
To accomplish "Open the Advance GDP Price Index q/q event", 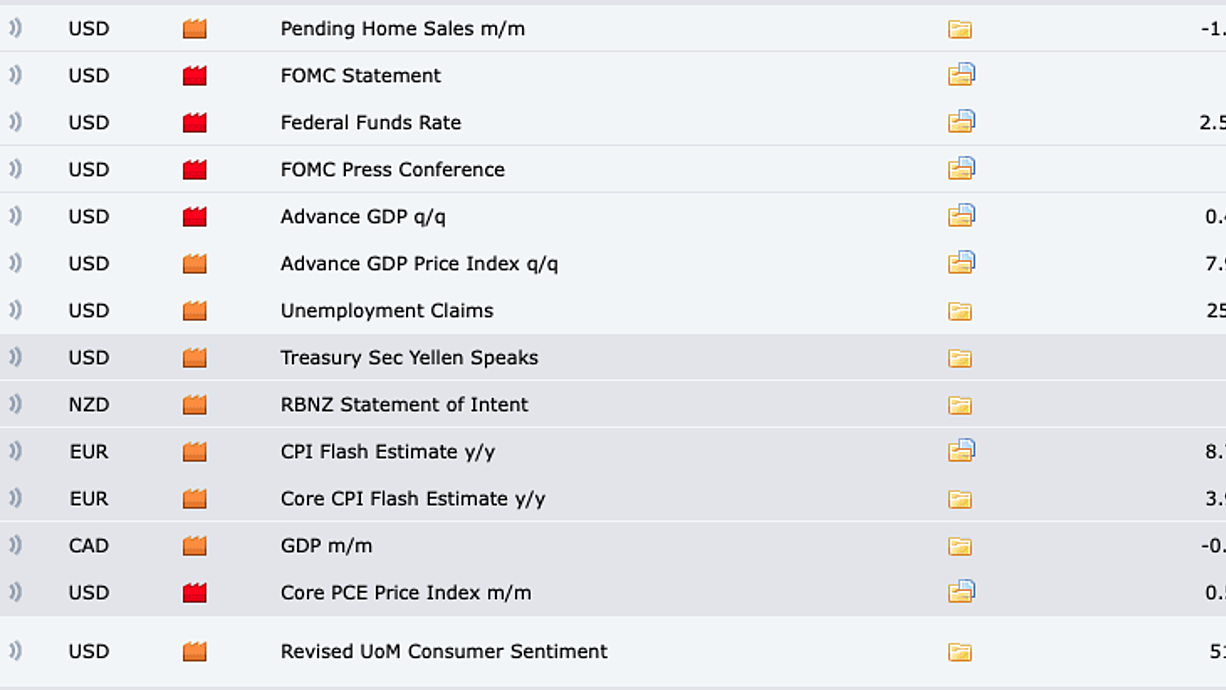I will (419, 264).
